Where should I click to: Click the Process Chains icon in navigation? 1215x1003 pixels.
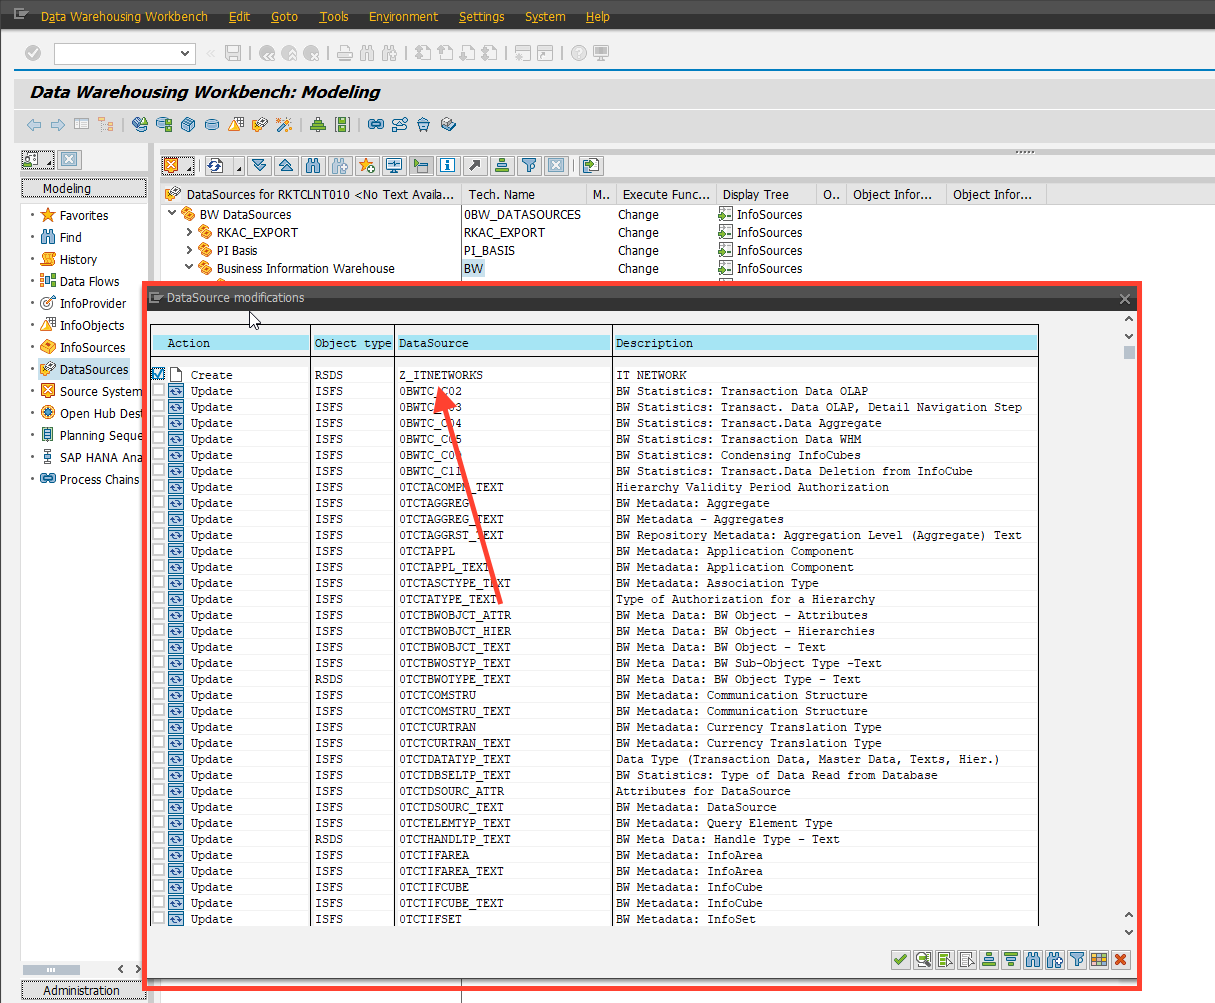47,479
